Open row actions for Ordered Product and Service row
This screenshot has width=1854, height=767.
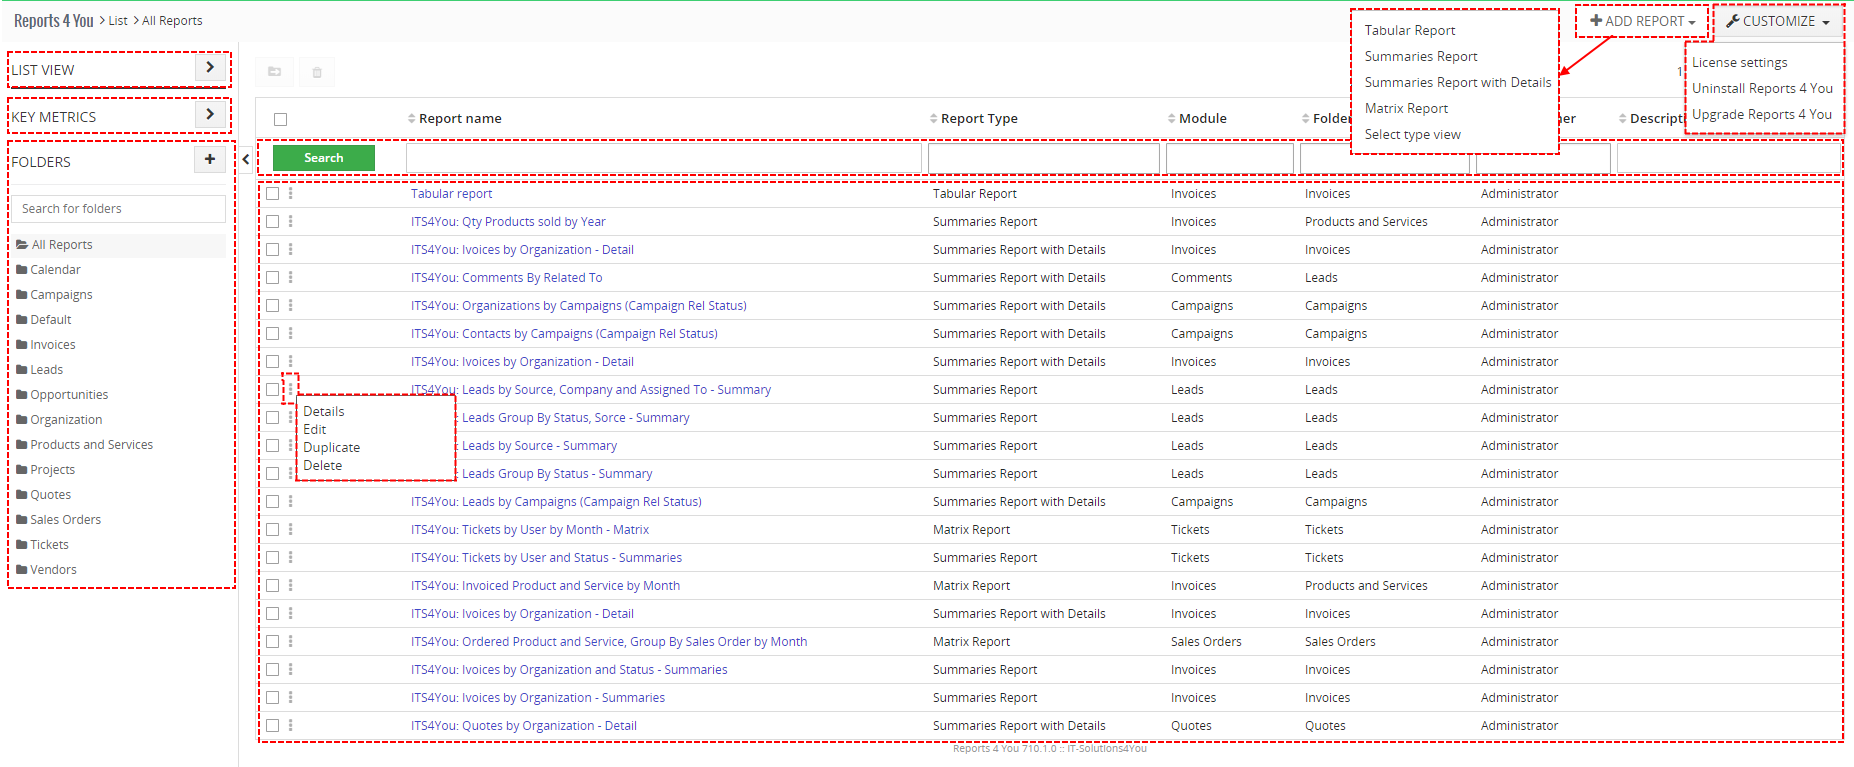point(291,642)
